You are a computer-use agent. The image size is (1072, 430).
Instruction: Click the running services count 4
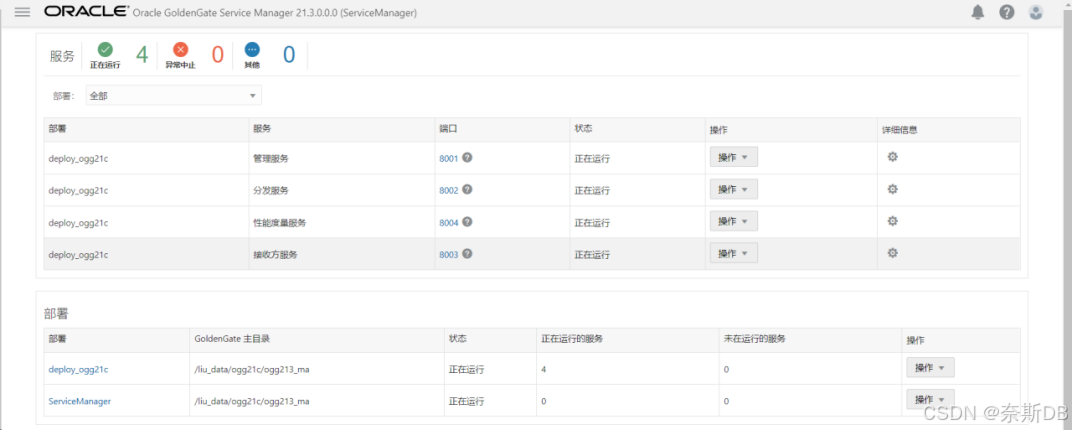pyautogui.click(x=142, y=54)
